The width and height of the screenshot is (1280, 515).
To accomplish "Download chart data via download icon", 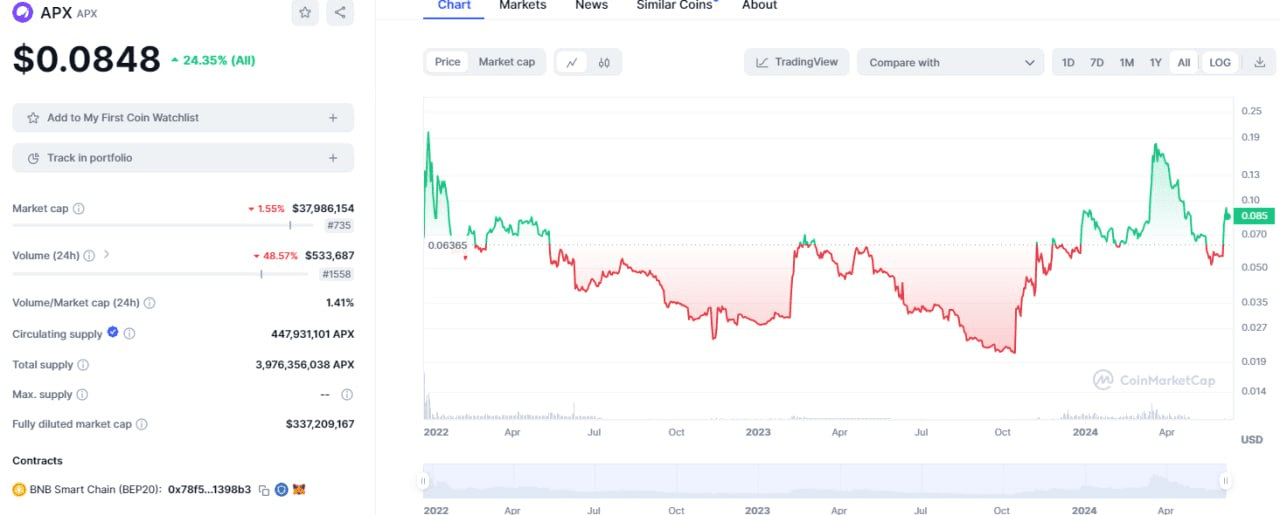I will point(1259,62).
